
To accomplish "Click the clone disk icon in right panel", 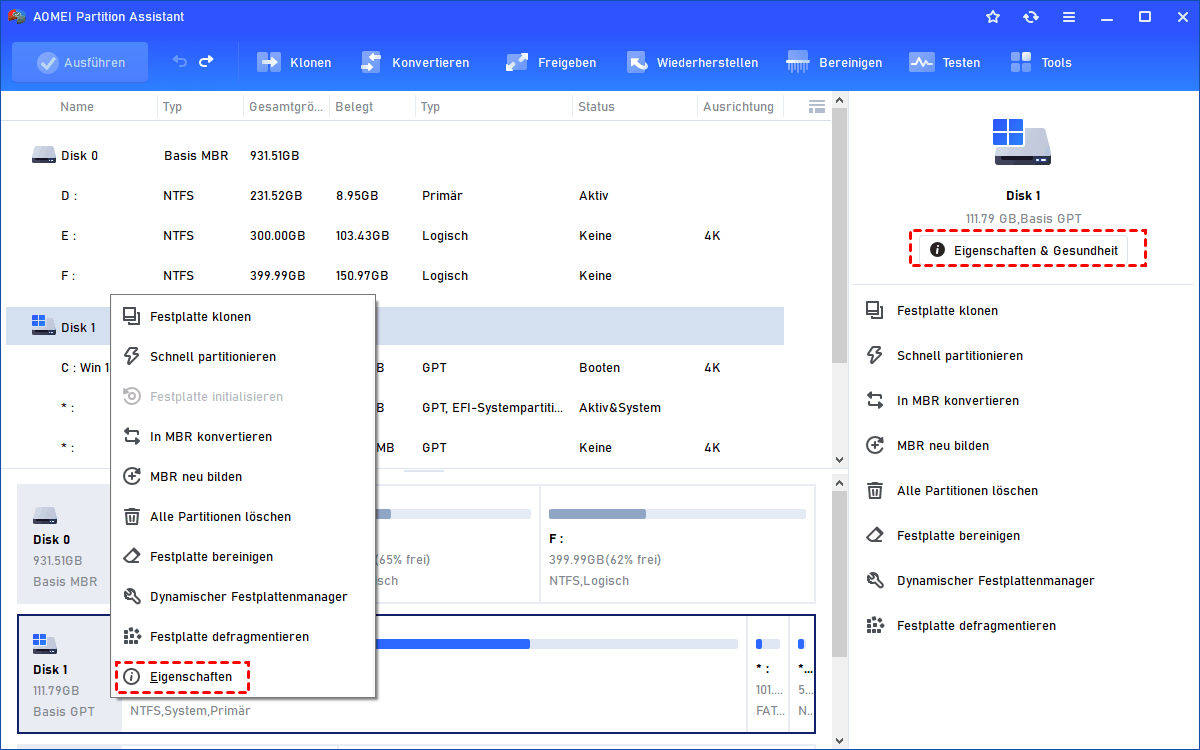I will click(x=875, y=310).
